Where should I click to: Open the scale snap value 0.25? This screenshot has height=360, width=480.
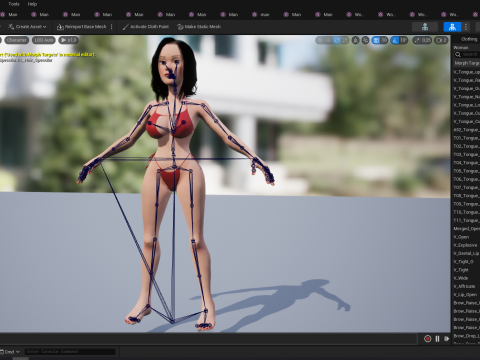coord(426,40)
